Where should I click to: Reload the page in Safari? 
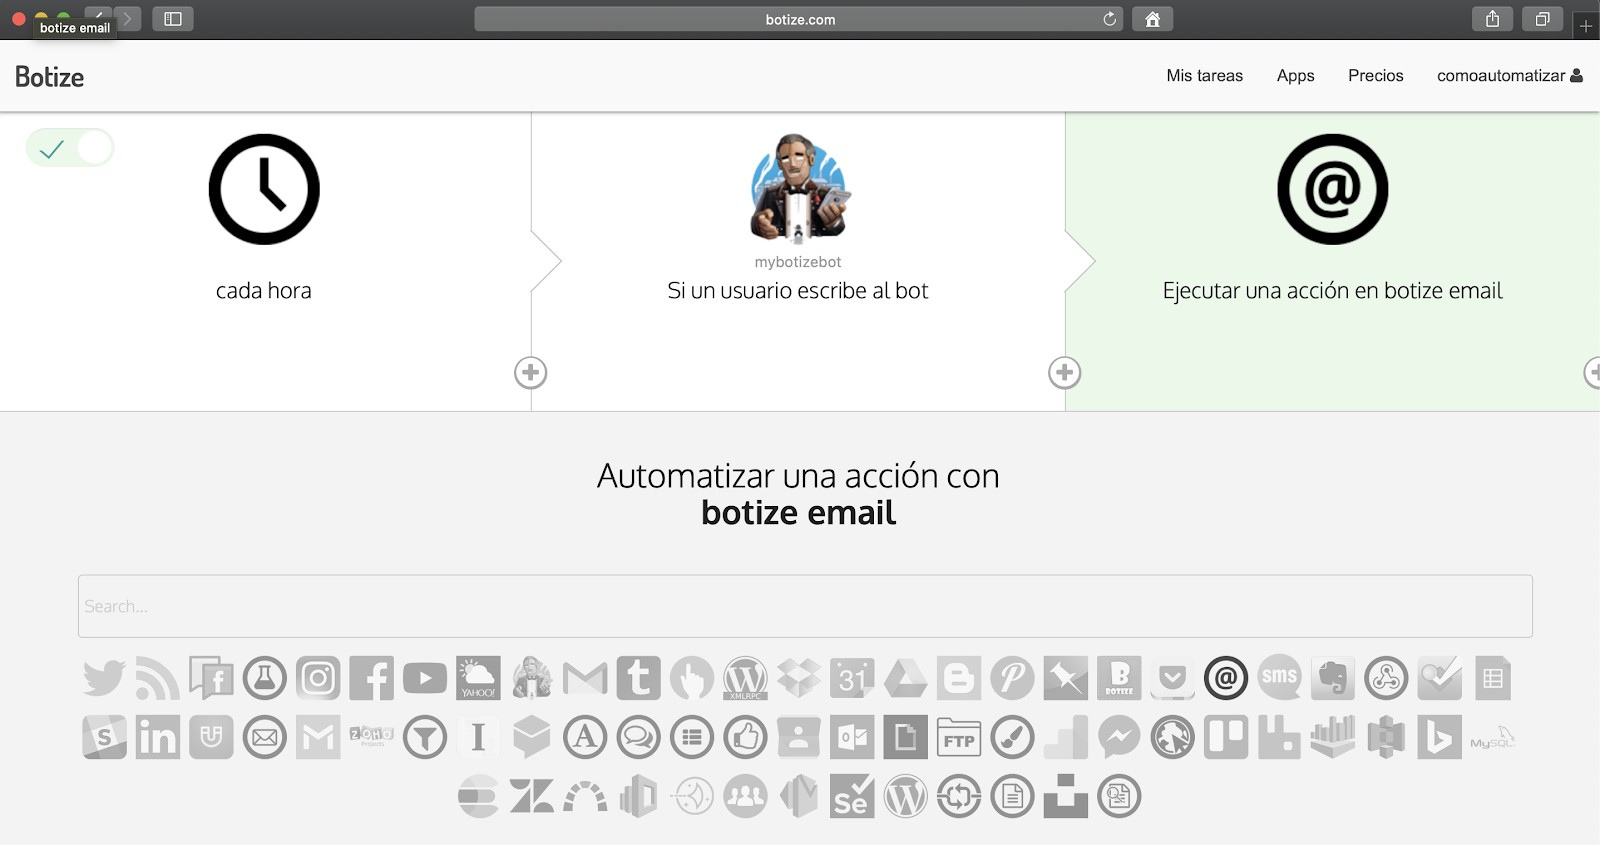[x=1109, y=19]
